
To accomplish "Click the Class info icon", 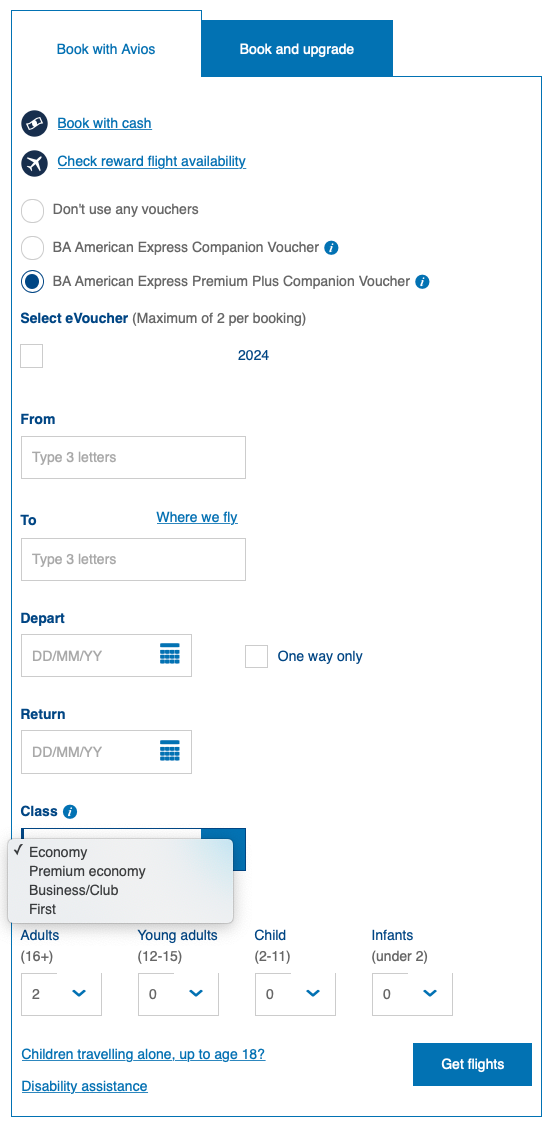I will point(70,812).
